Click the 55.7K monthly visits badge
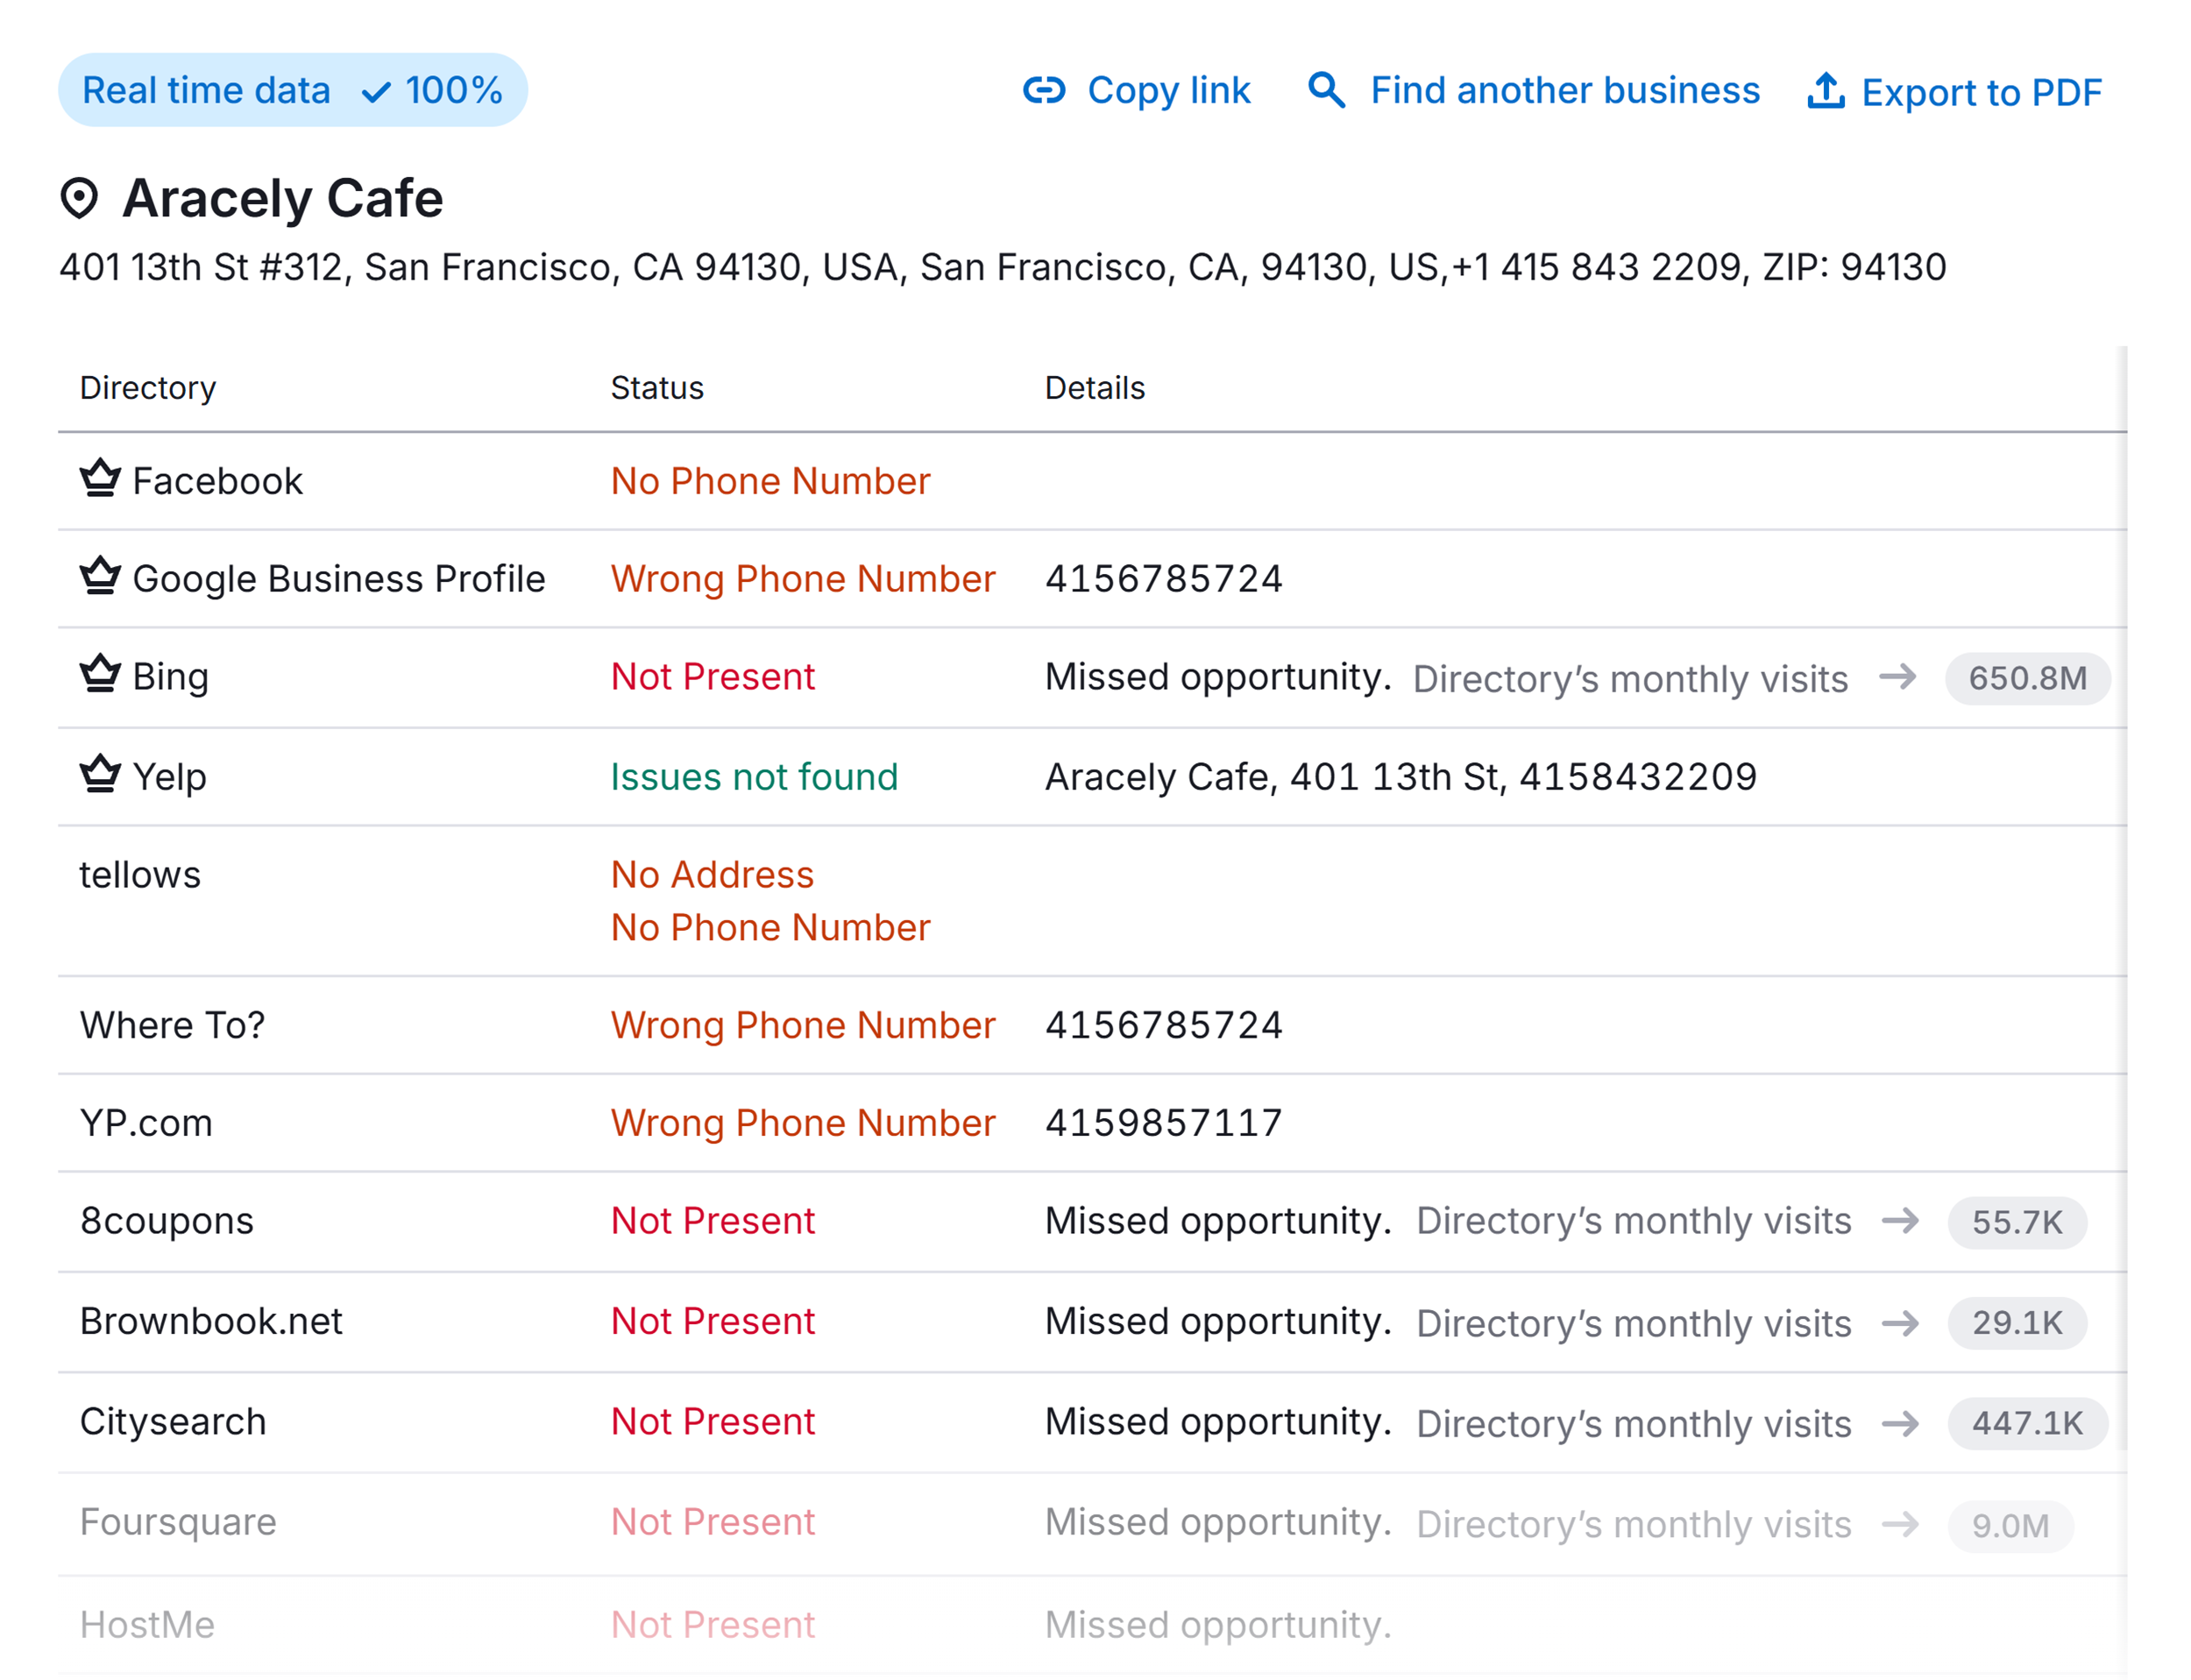 click(x=2017, y=1222)
